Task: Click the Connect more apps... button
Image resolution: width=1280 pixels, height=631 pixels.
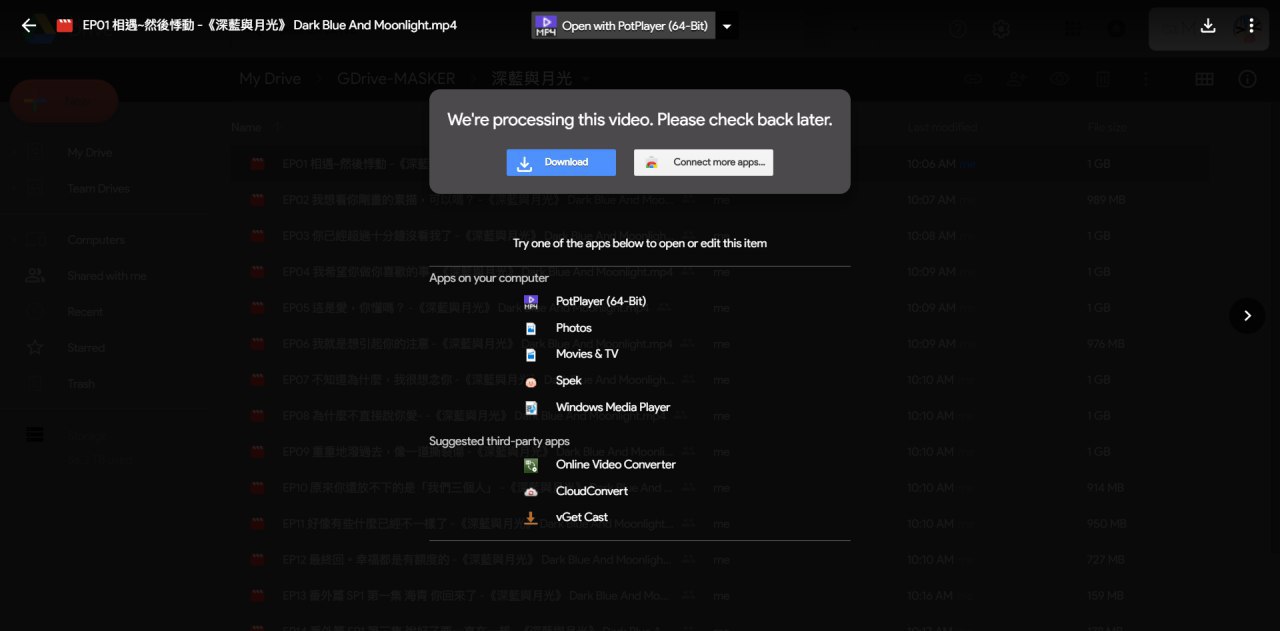Action: 703,162
